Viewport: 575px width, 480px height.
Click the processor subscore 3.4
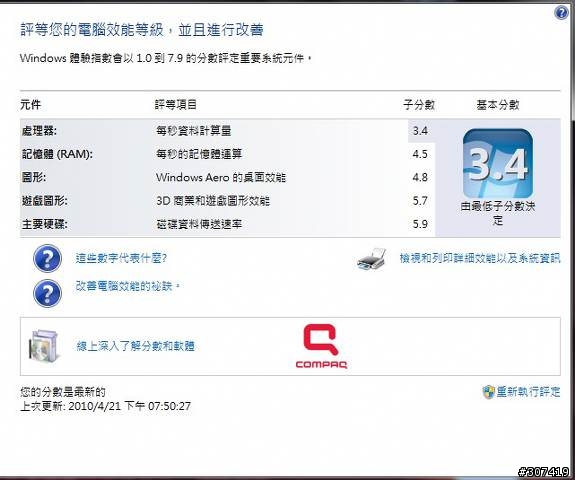click(420, 131)
